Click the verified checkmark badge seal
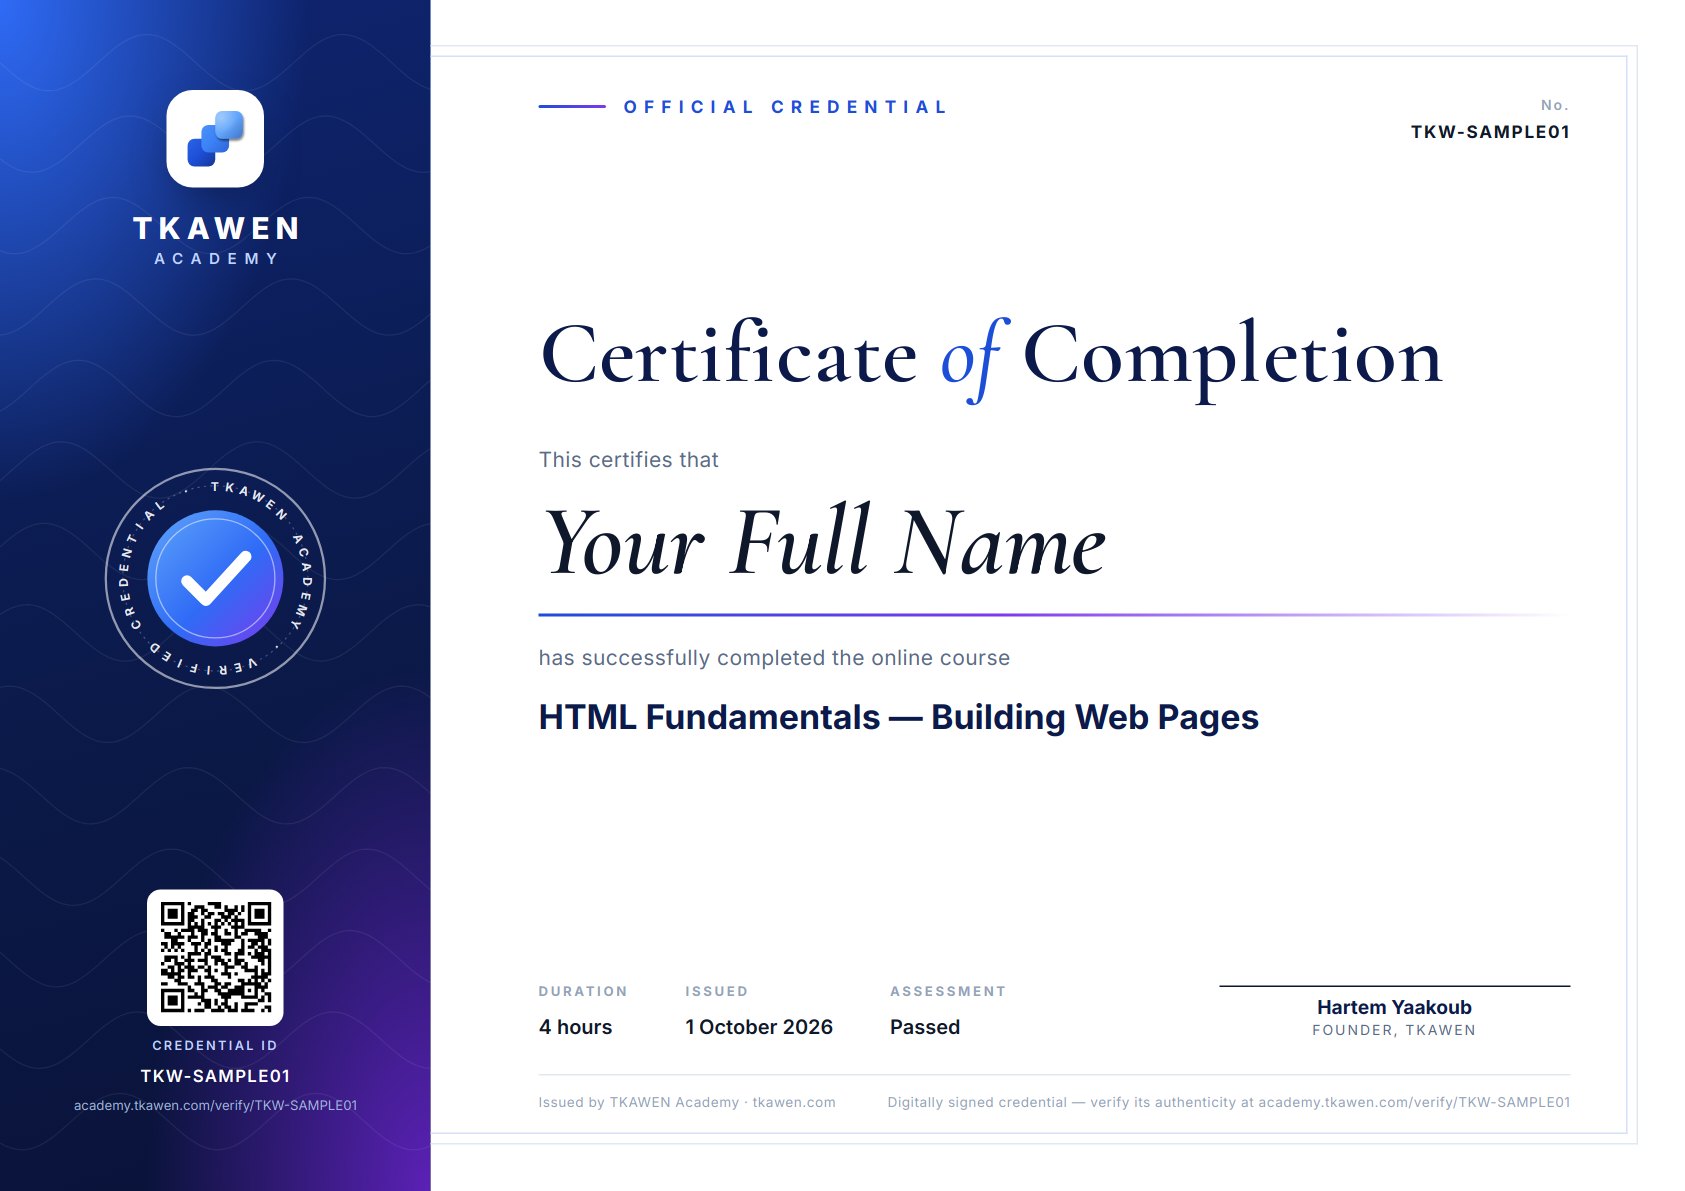Image resolution: width=1685 pixels, height=1191 pixels. click(215, 578)
